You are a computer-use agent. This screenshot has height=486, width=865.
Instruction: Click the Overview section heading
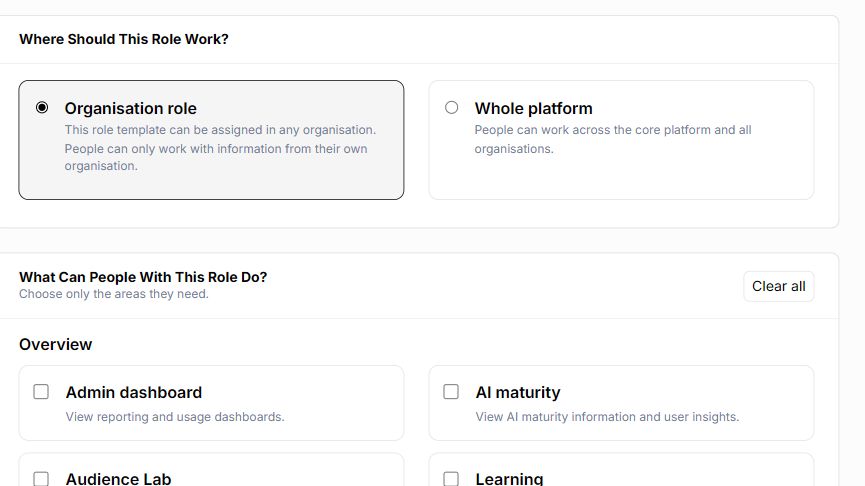pyautogui.click(x=56, y=344)
